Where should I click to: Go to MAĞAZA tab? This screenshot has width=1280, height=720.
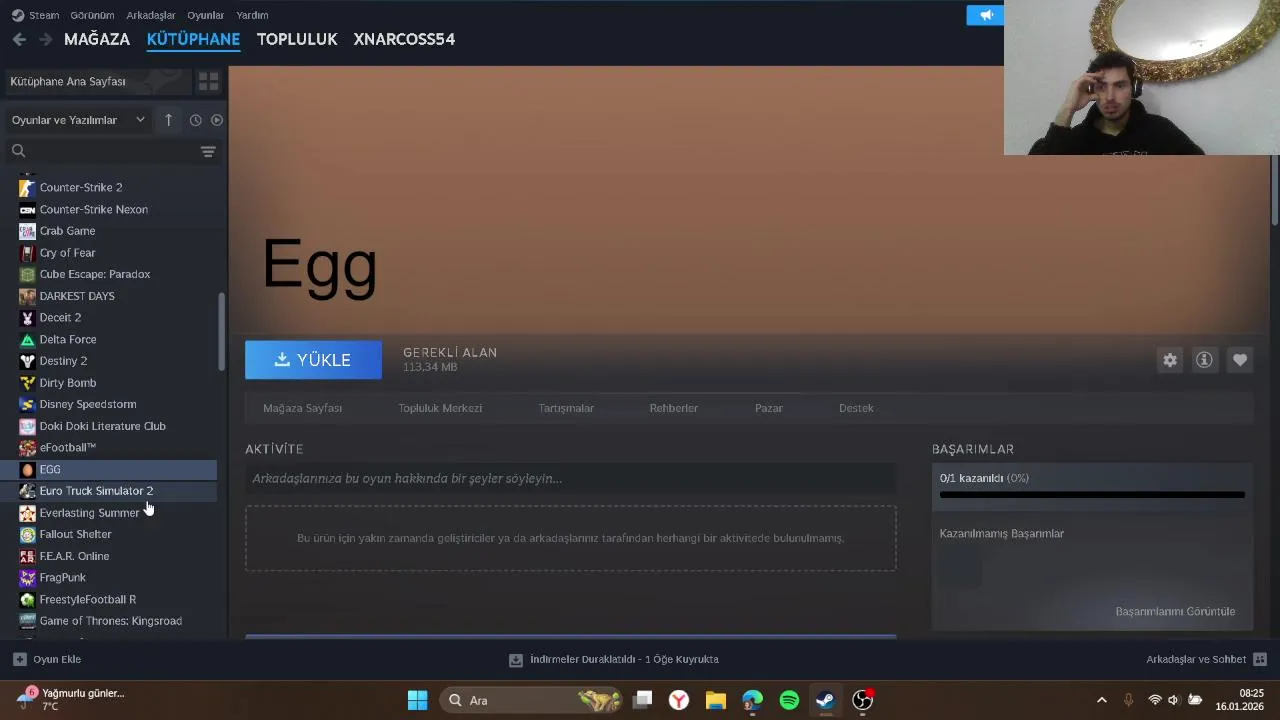click(x=97, y=39)
